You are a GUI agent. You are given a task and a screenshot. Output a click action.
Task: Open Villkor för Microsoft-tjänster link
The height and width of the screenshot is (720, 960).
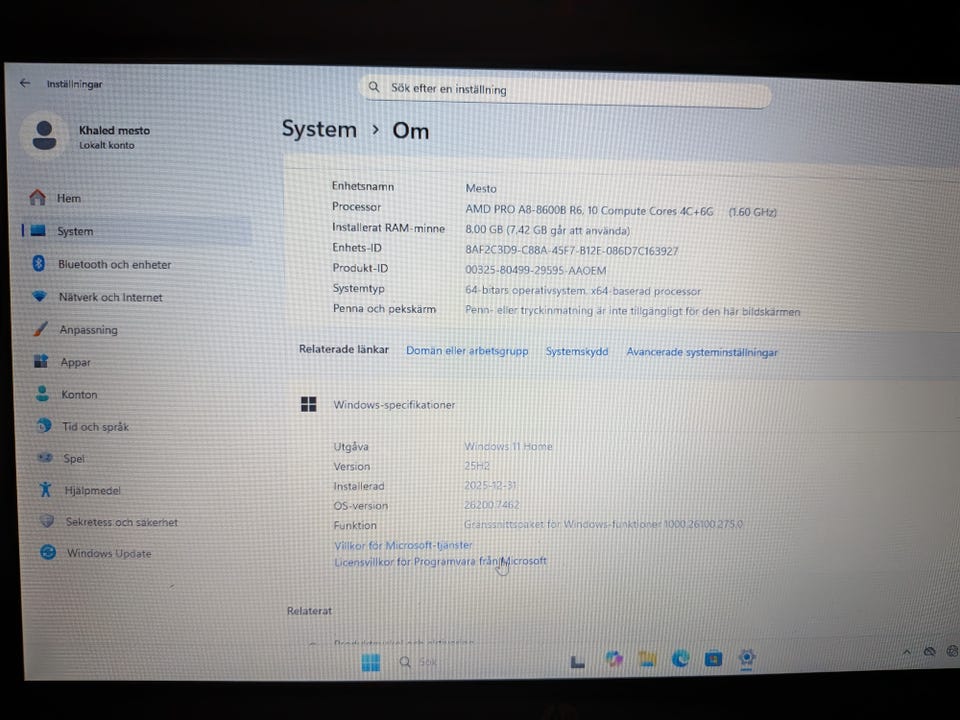403,545
